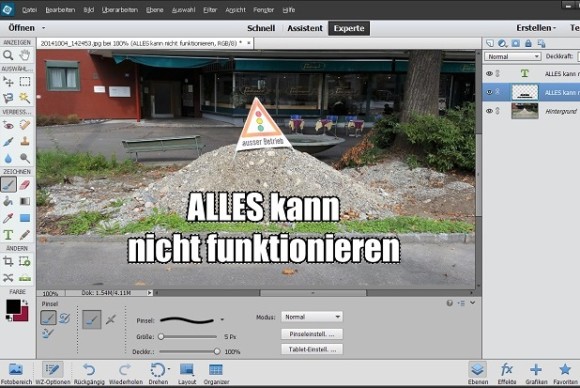Choose the rectangular marquee selection tool
Image resolution: width=580 pixels, height=388 pixels.
pyautogui.click(x=25, y=81)
